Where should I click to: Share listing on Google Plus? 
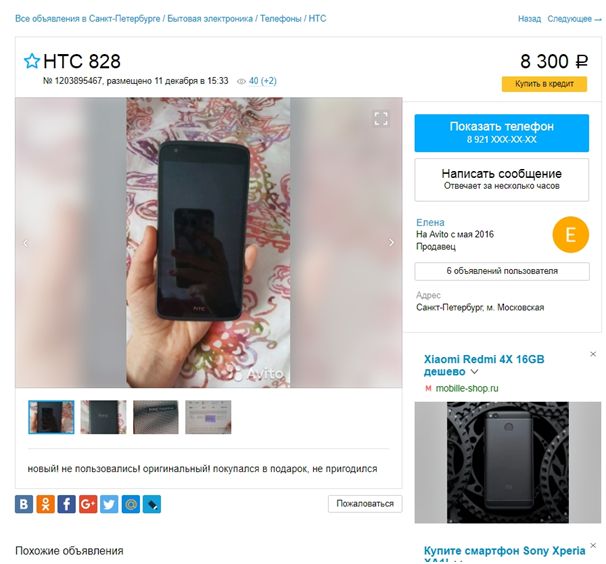pyautogui.click(x=88, y=504)
